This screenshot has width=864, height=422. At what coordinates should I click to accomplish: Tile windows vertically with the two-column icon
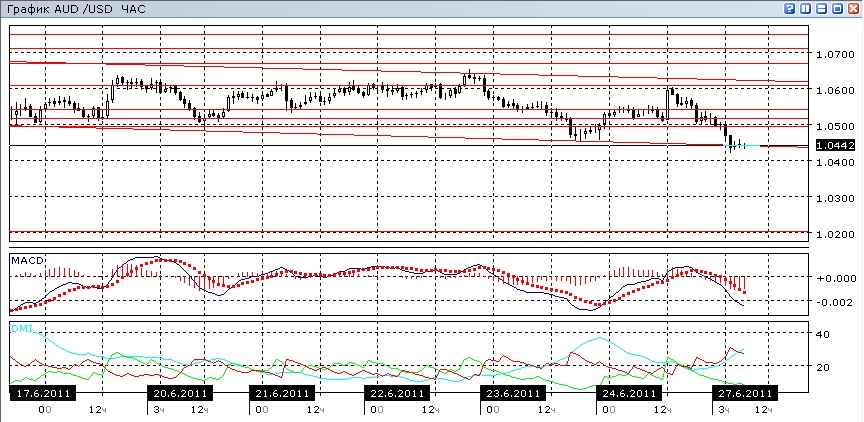[x=806, y=8]
